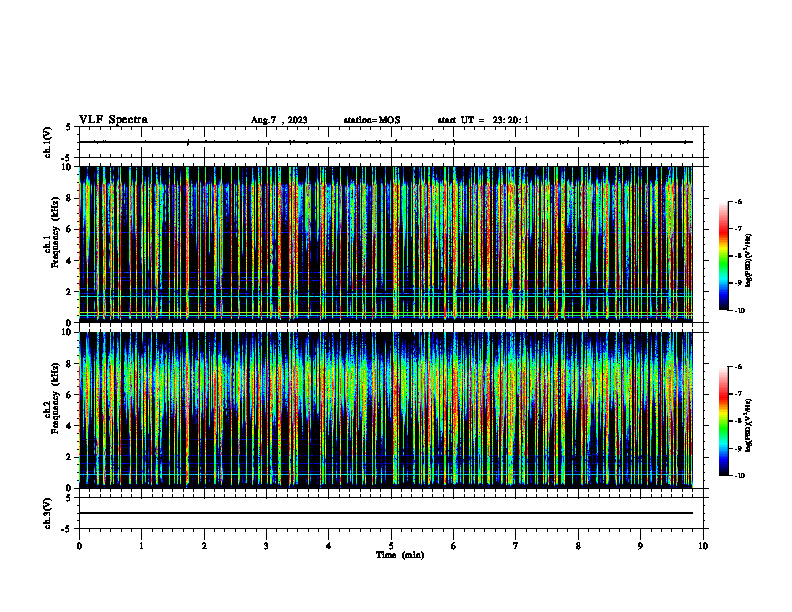Click time axis tick label '3'
This screenshot has height=612, width=792.
coord(266,546)
